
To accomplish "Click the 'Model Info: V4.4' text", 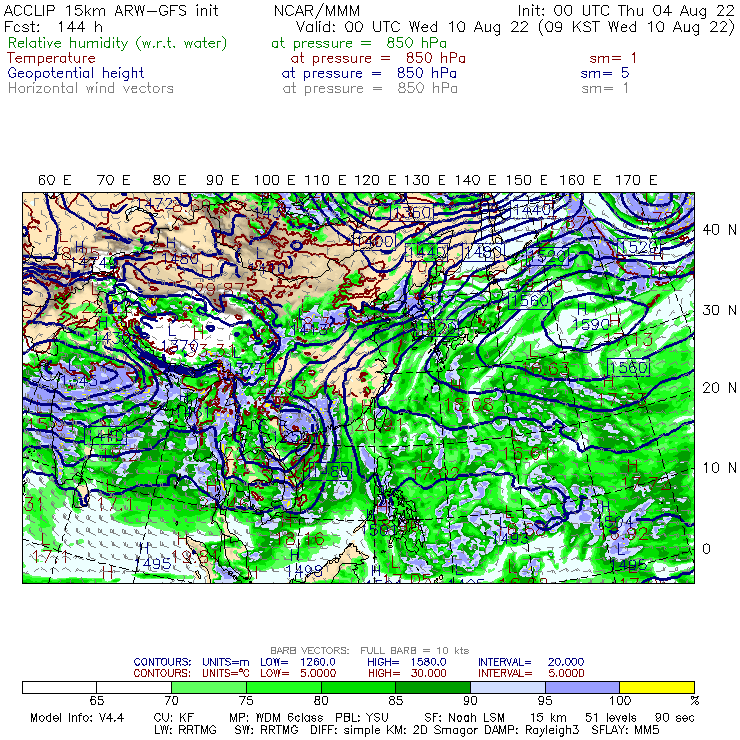I will pos(77,718).
